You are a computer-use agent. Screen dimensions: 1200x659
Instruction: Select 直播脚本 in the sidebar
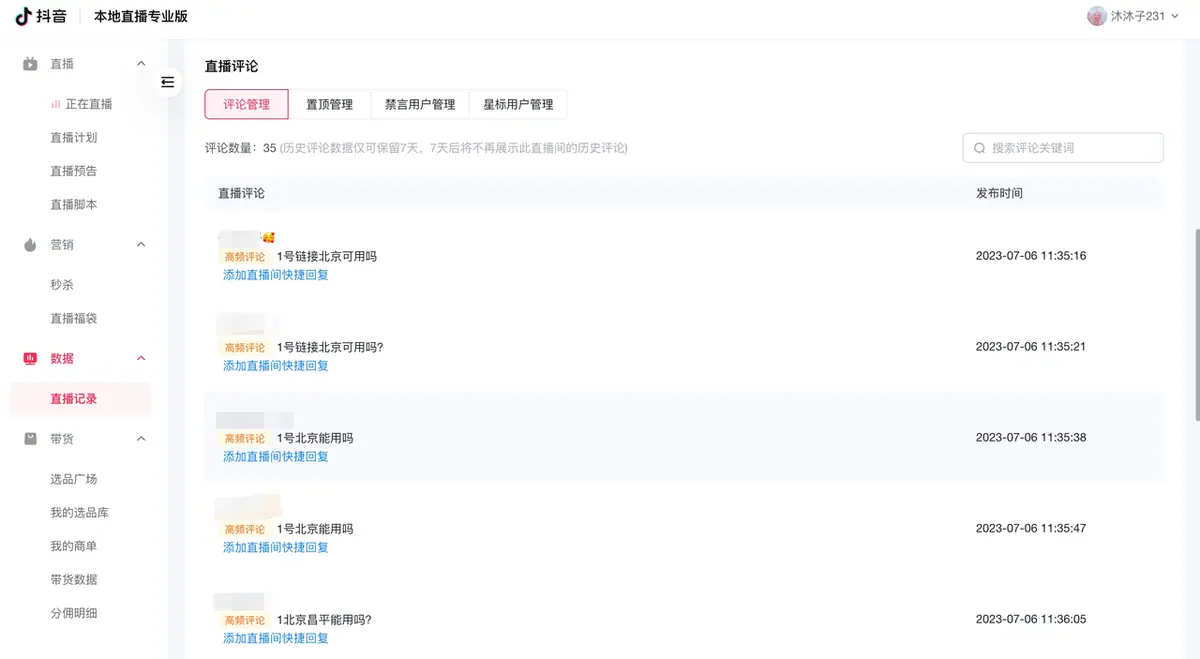click(x=74, y=205)
